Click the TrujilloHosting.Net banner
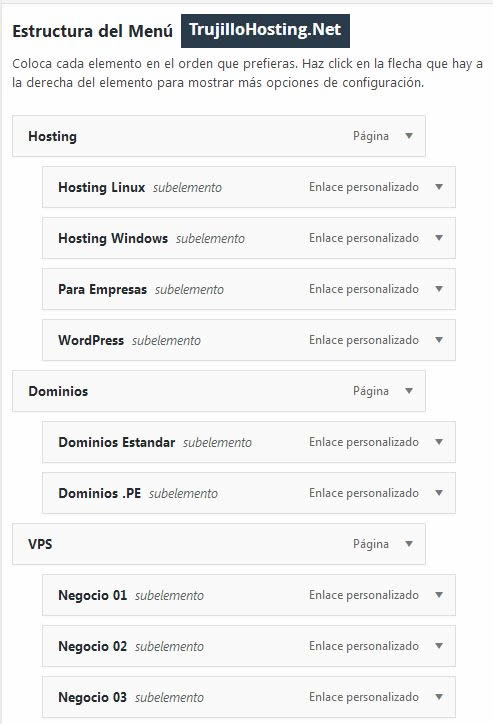Viewport: 493px width, 724px height. coord(265,31)
